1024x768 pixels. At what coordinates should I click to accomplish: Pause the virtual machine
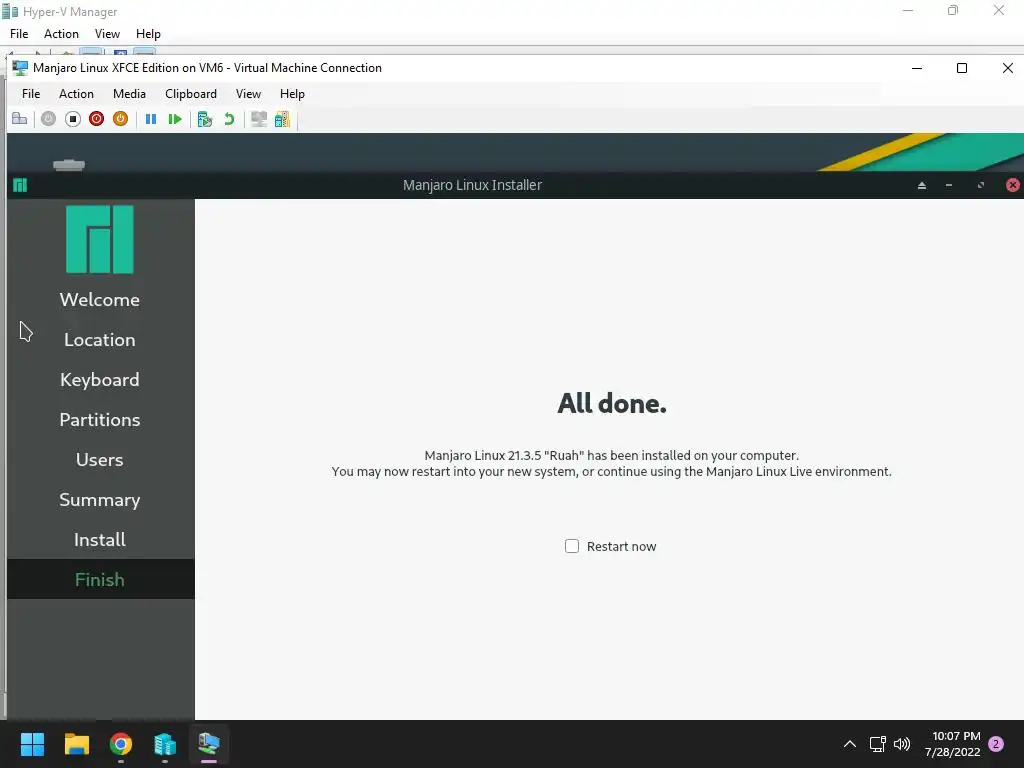[151, 119]
